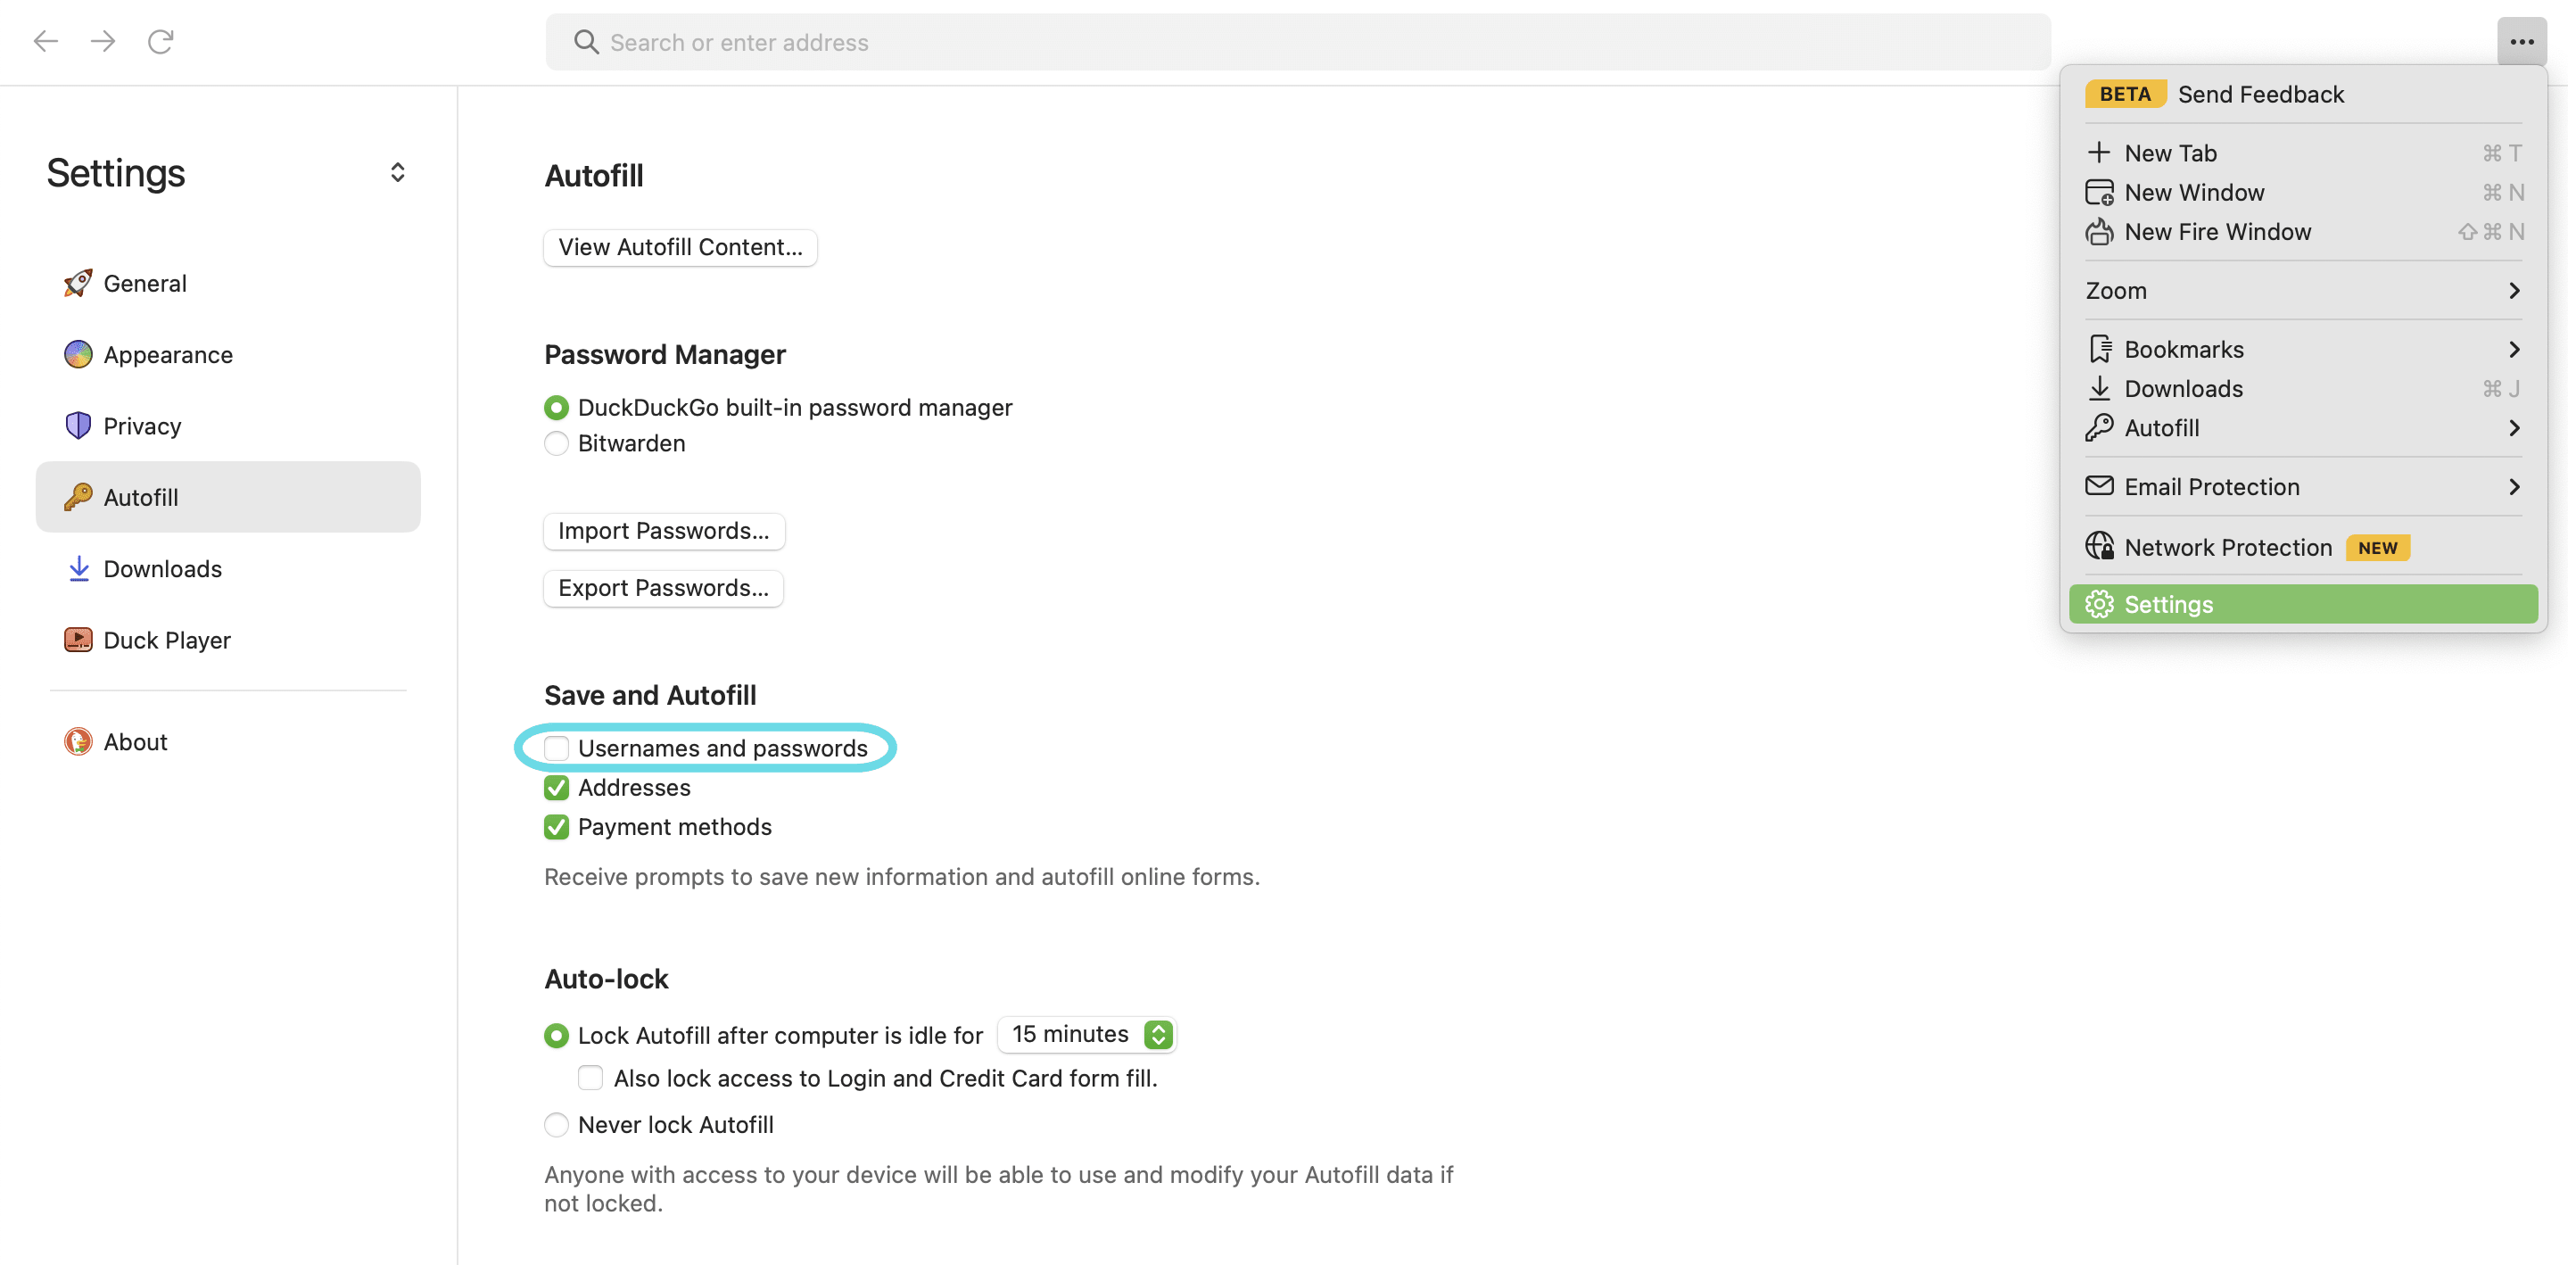Select Bitwarden radio button option
Screen dimensions: 2576x1265
(556, 442)
